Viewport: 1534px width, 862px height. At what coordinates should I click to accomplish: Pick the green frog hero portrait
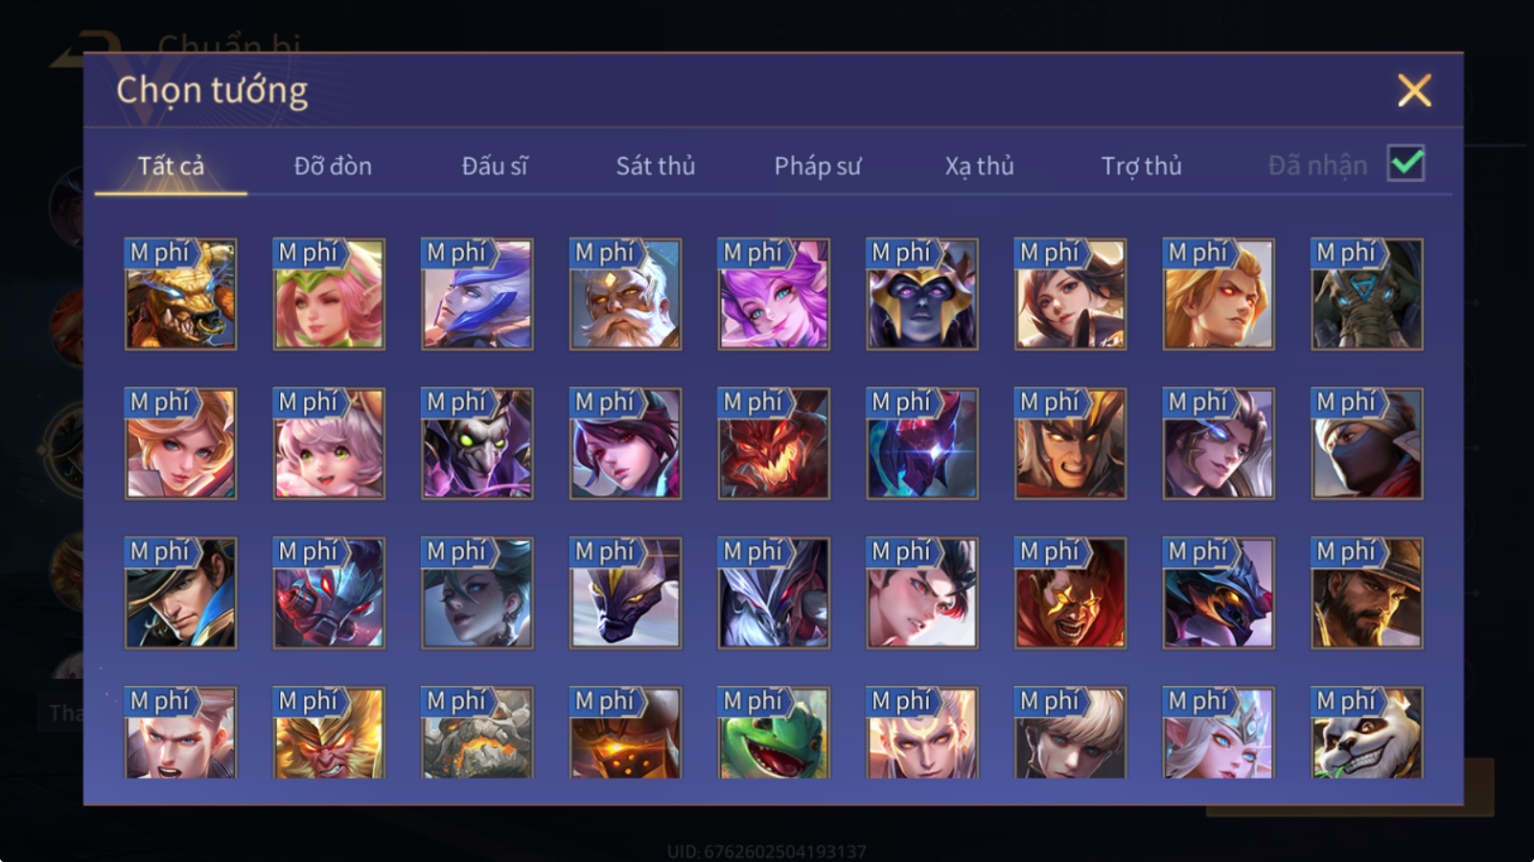[x=774, y=732]
